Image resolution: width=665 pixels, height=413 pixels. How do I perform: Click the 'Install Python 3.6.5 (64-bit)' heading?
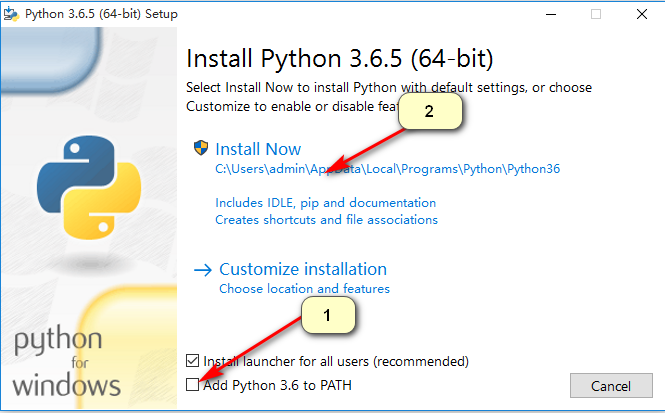[x=340, y=58]
